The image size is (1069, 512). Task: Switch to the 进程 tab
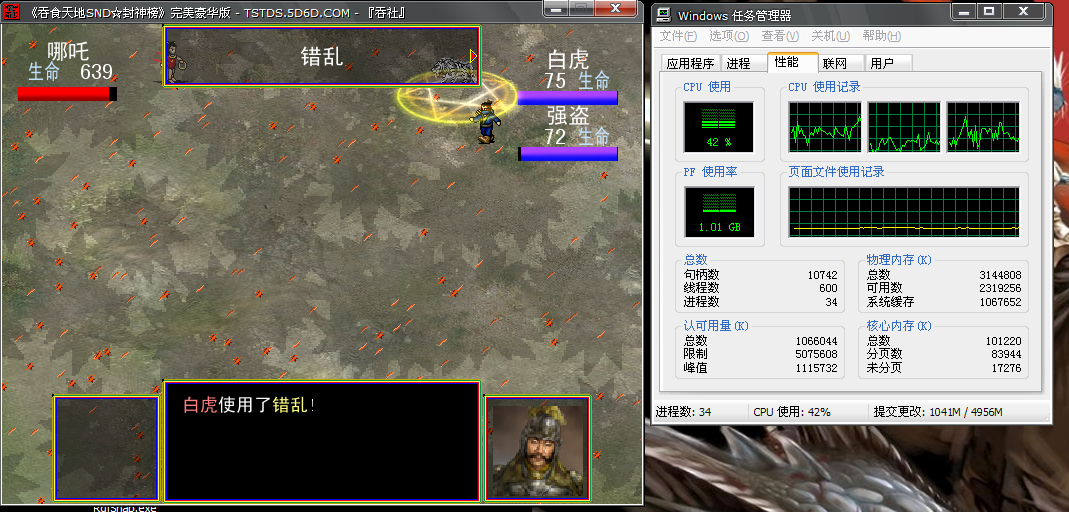click(743, 63)
